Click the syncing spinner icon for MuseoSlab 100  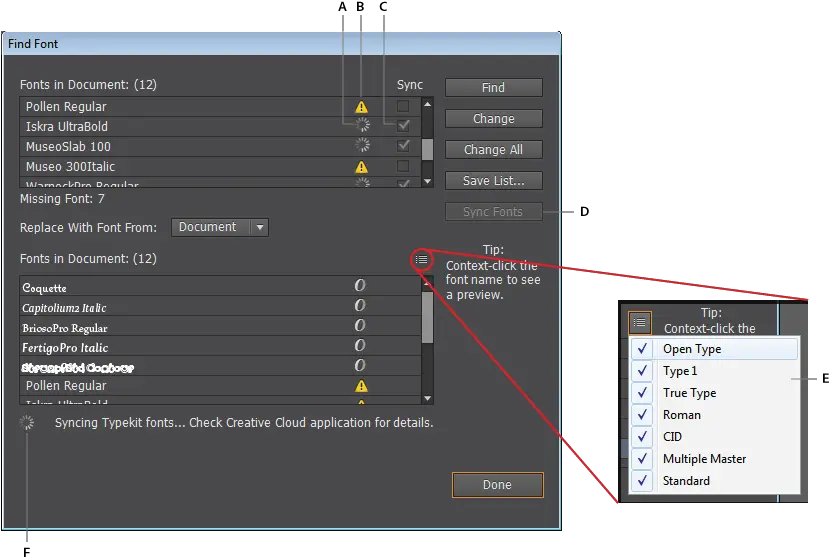(x=362, y=145)
